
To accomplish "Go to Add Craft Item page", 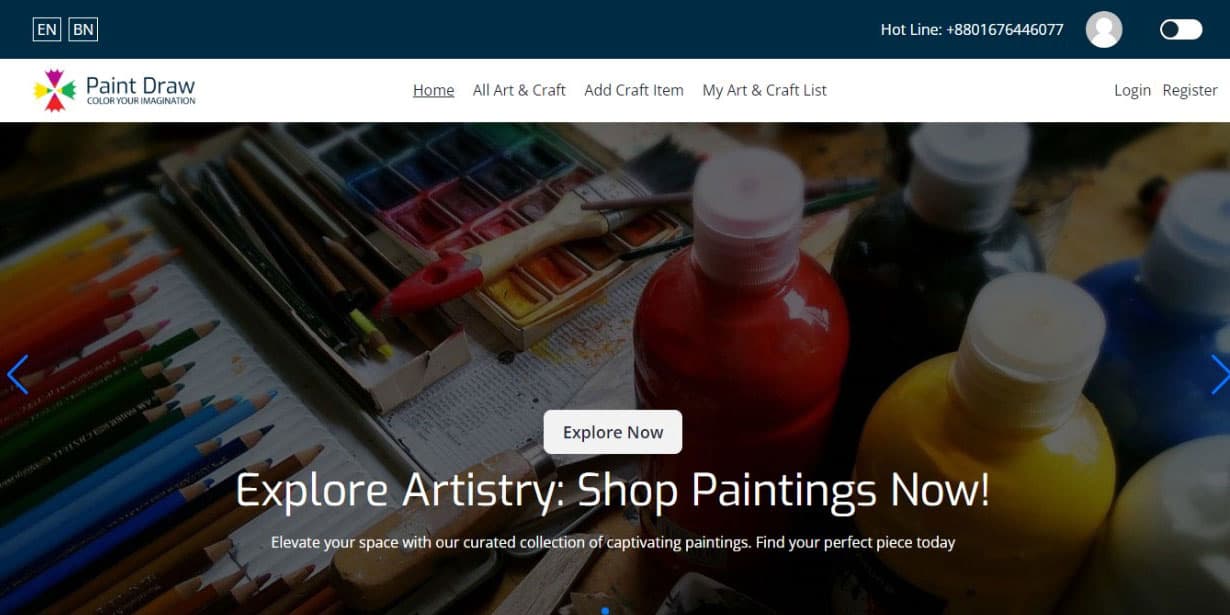I will [634, 90].
